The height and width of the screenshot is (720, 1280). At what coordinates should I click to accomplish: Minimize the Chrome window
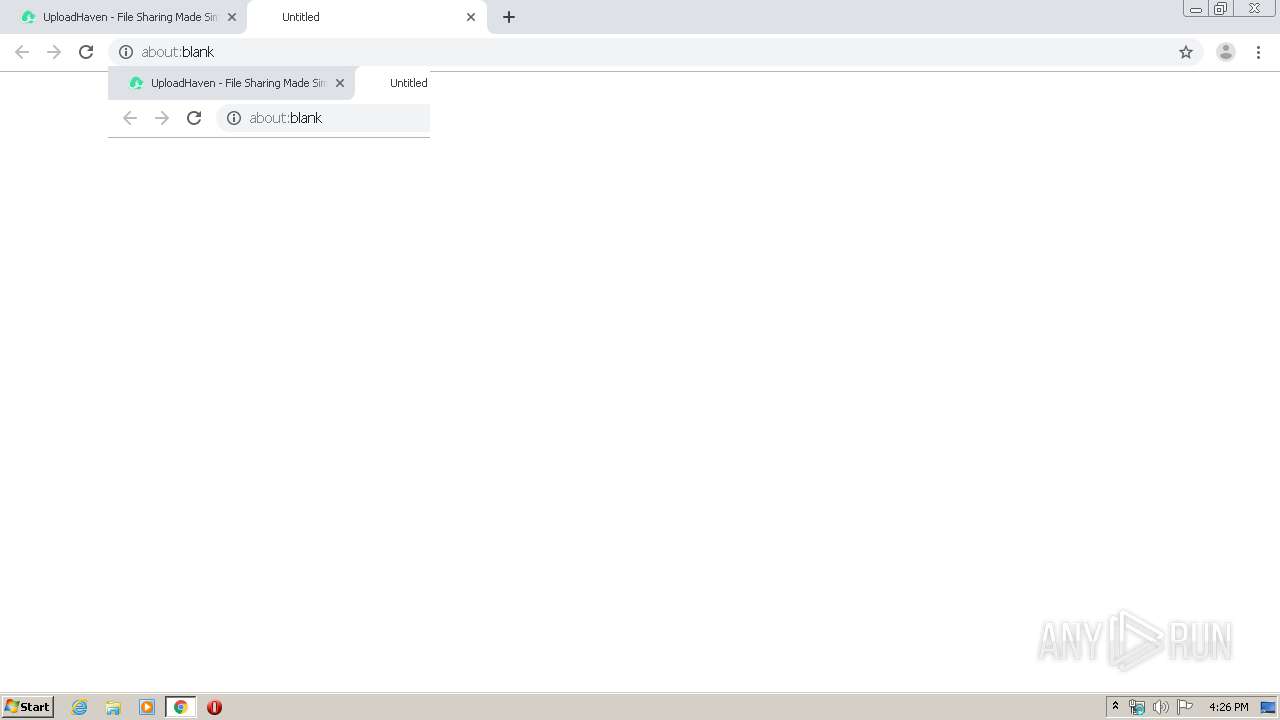coord(1196,9)
